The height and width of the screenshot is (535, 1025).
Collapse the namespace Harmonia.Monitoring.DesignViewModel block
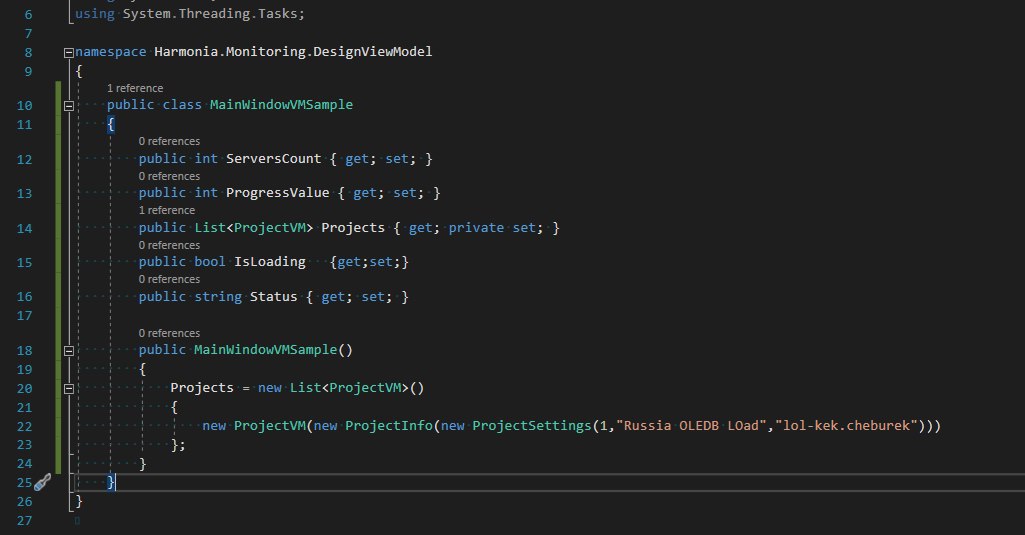(69, 53)
